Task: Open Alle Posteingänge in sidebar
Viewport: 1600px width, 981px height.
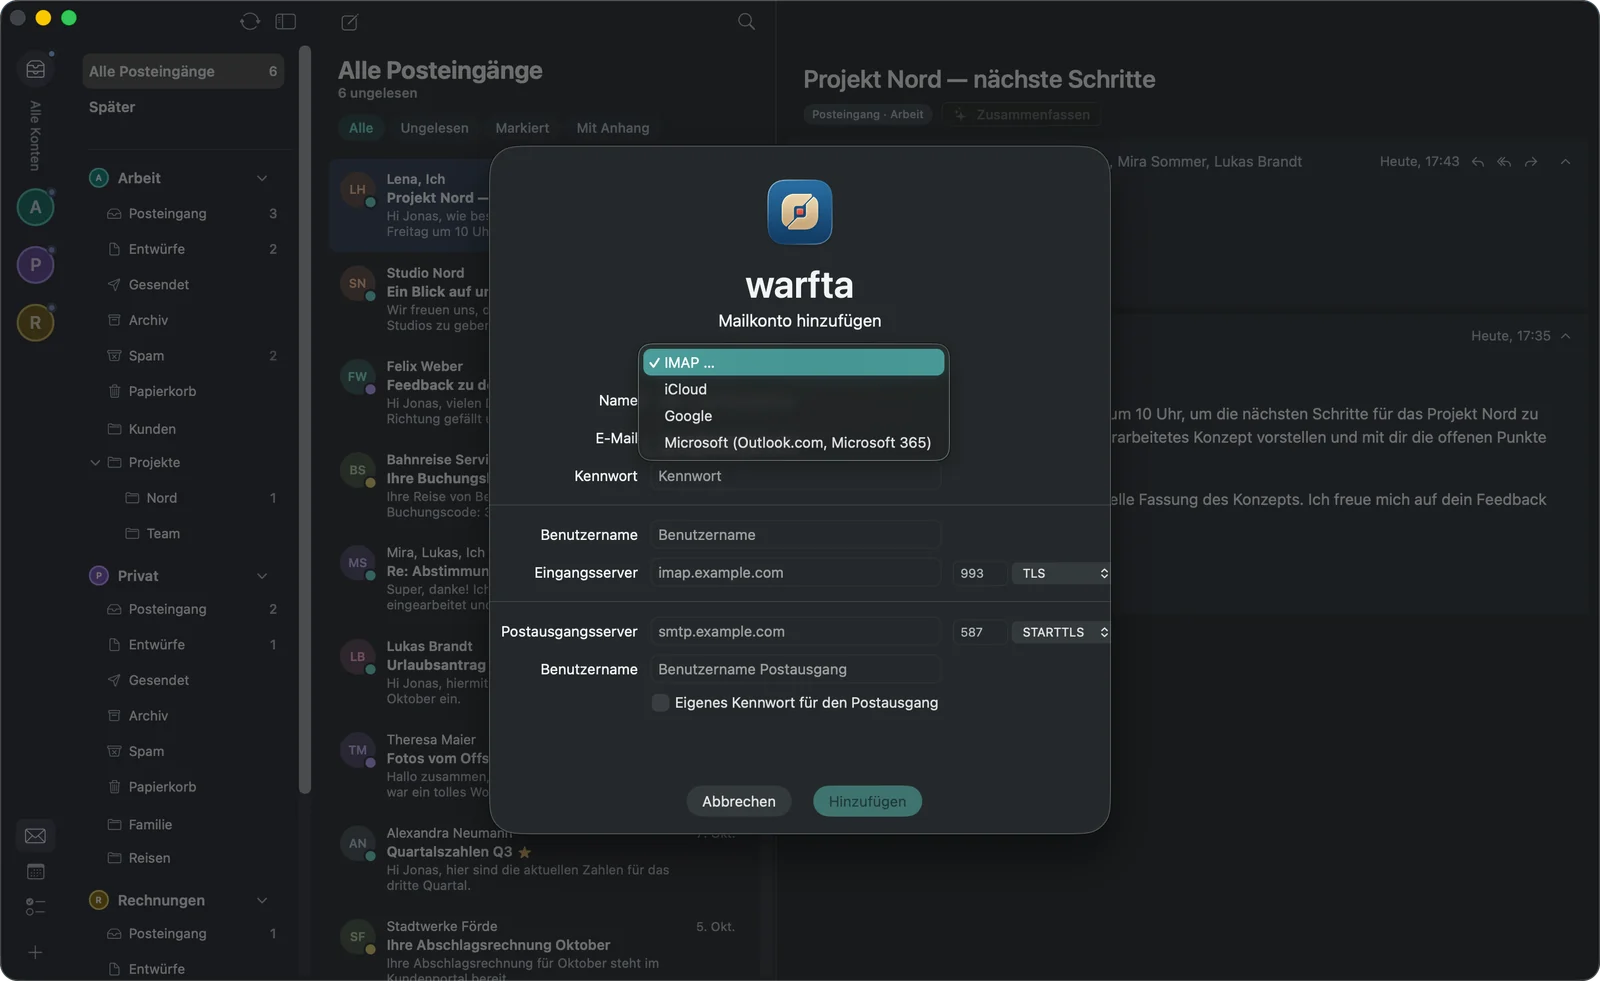Action: [x=184, y=71]
